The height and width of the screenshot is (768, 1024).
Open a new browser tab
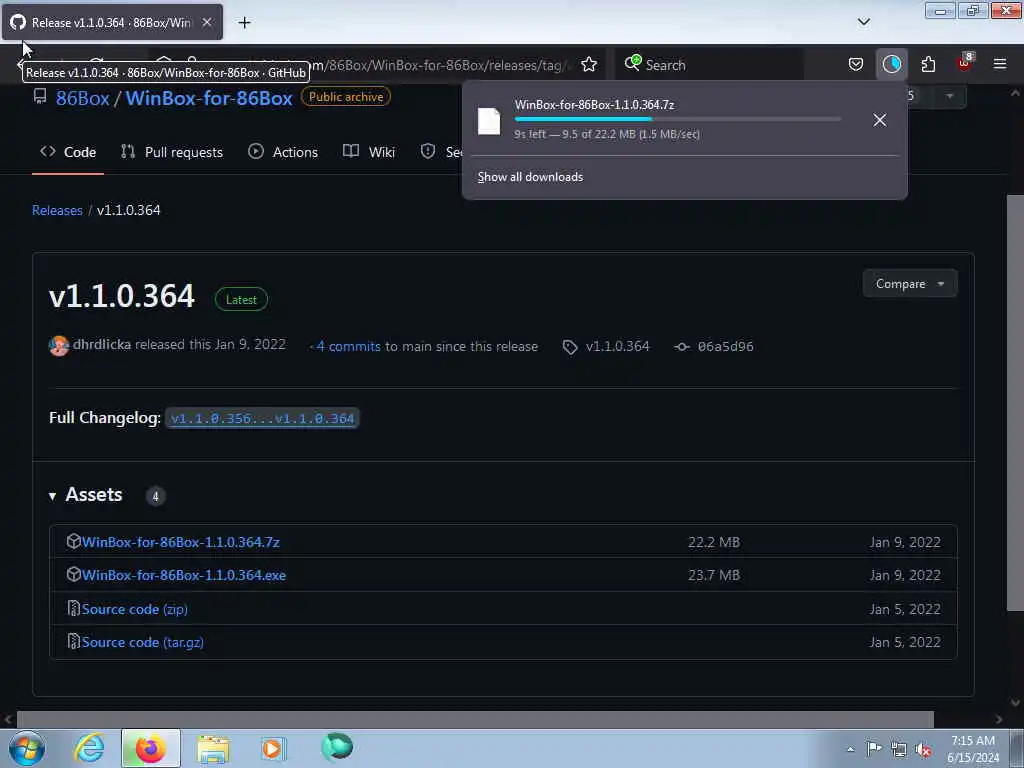(244, 23)
